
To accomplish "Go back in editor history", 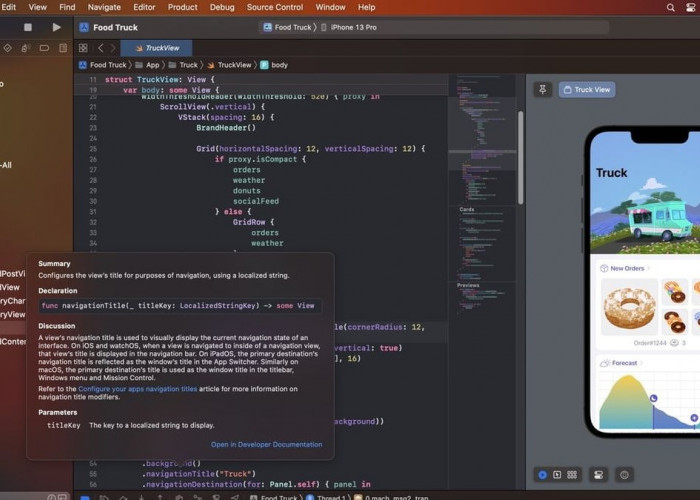I will [101, 48].
